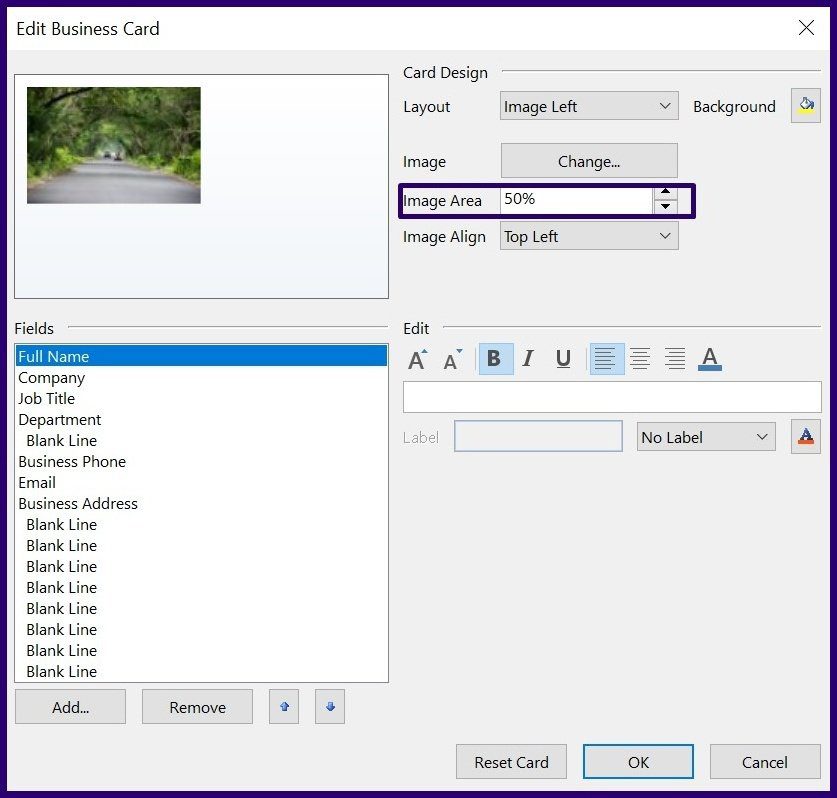Select the Department field
Viewport: 837px width, 798px height.
click(201, 420)
